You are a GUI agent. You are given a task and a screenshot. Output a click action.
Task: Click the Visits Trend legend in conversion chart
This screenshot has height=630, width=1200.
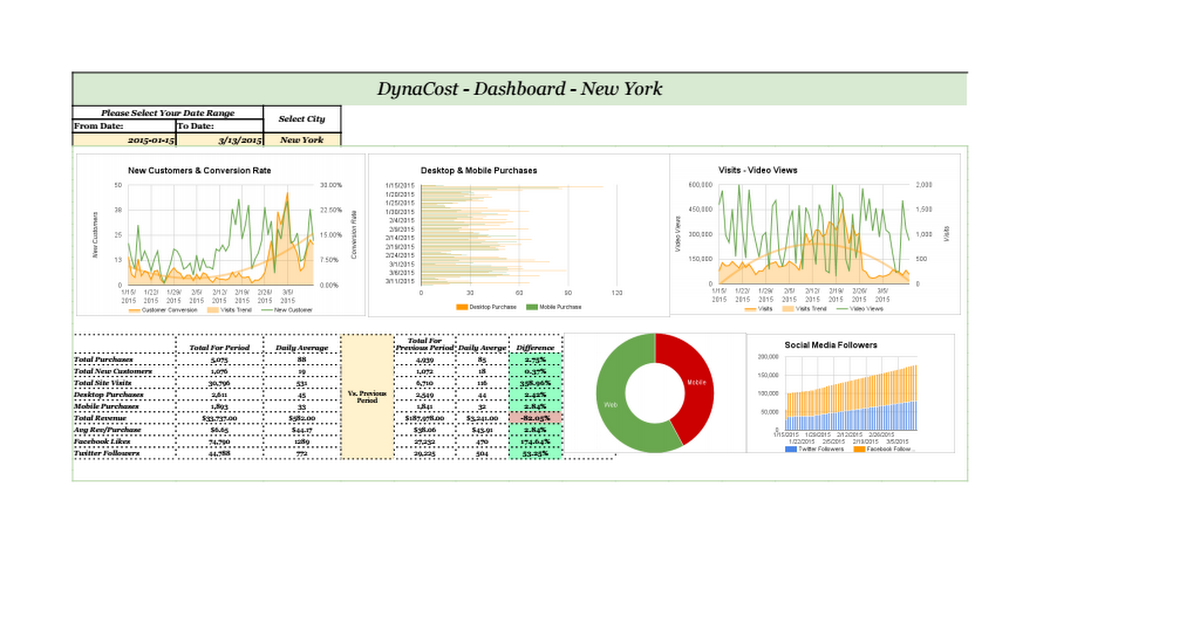(x=228, y=309)
